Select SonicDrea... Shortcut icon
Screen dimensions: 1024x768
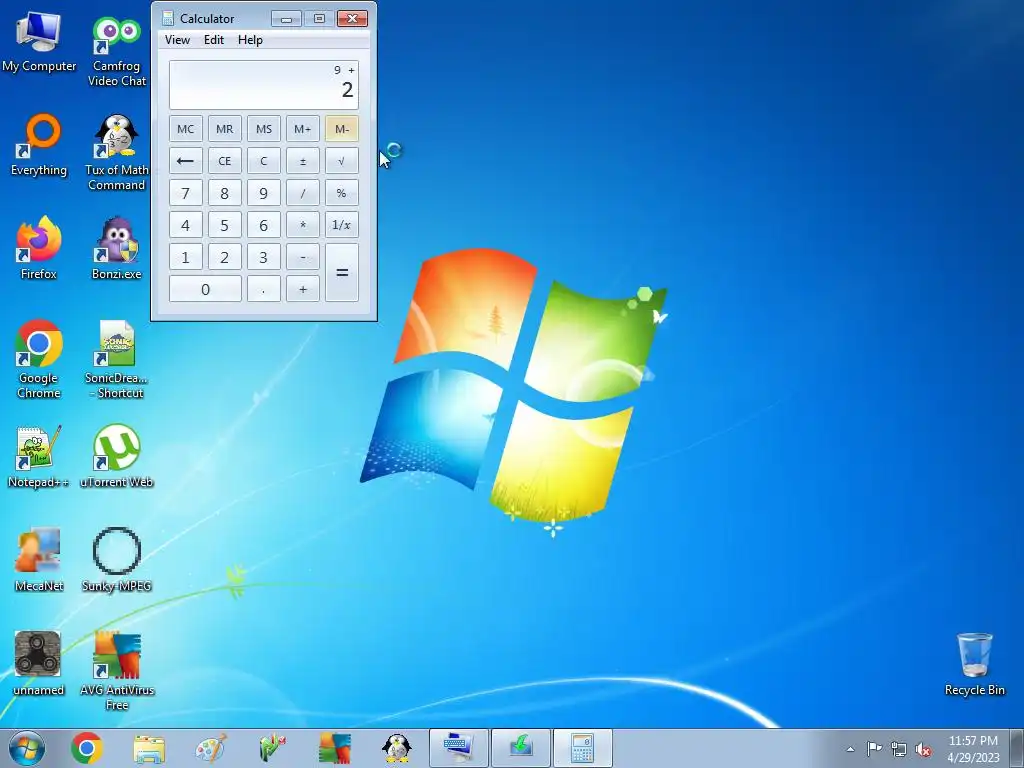coord(116,360)
